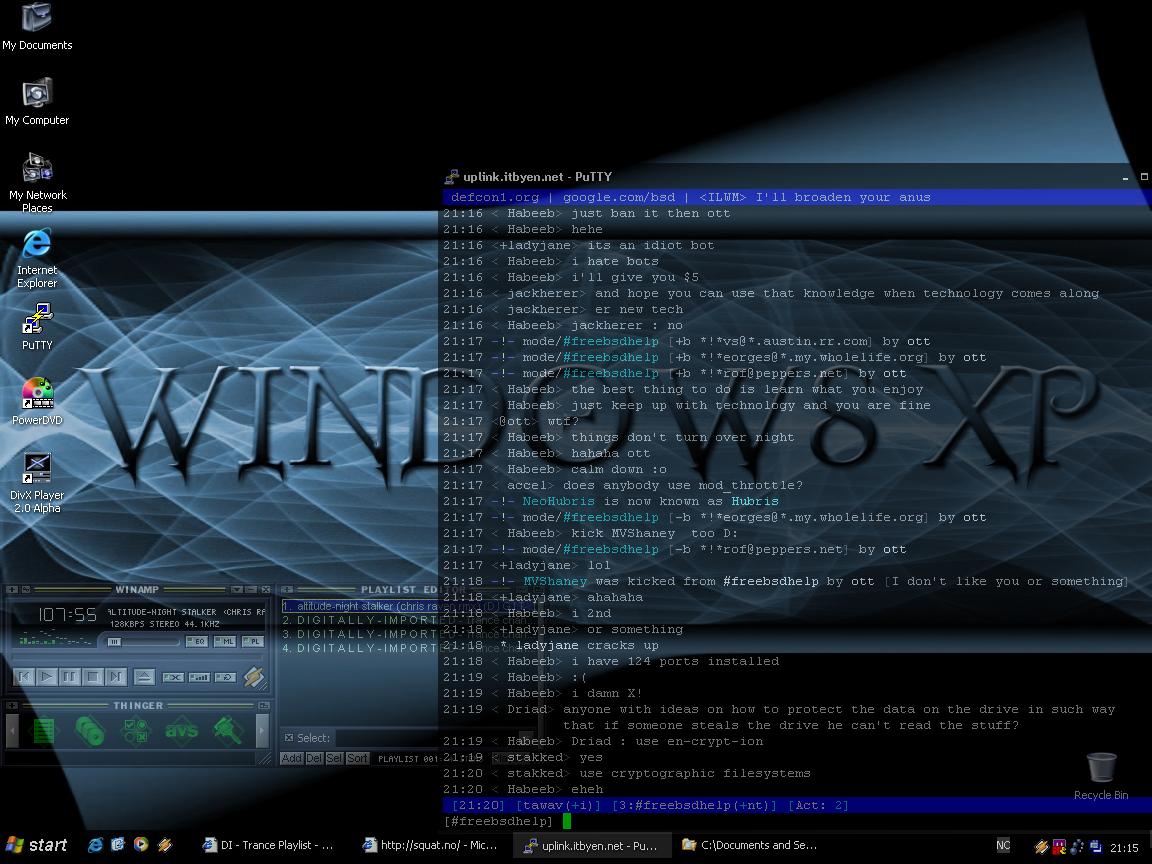Click Winamp's eject (open file) button

144,677
